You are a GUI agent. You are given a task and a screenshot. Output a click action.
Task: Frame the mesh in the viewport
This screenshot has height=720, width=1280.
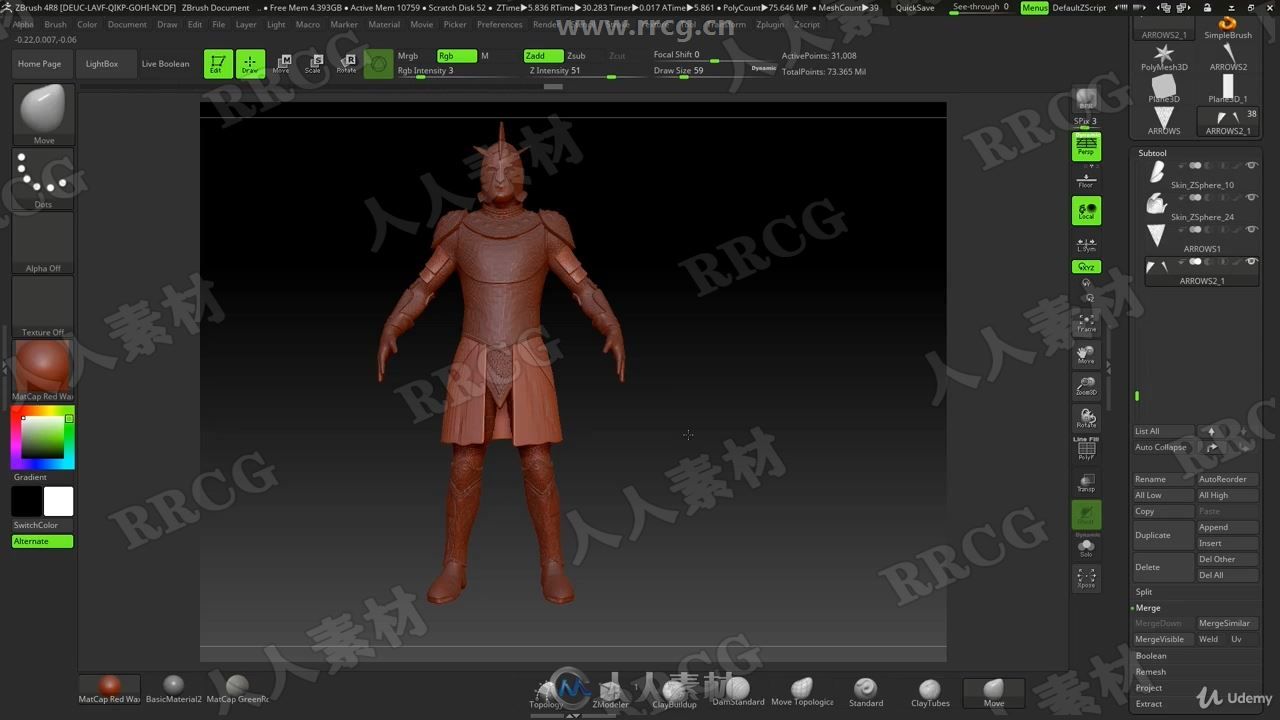[x=1086, y=322]
